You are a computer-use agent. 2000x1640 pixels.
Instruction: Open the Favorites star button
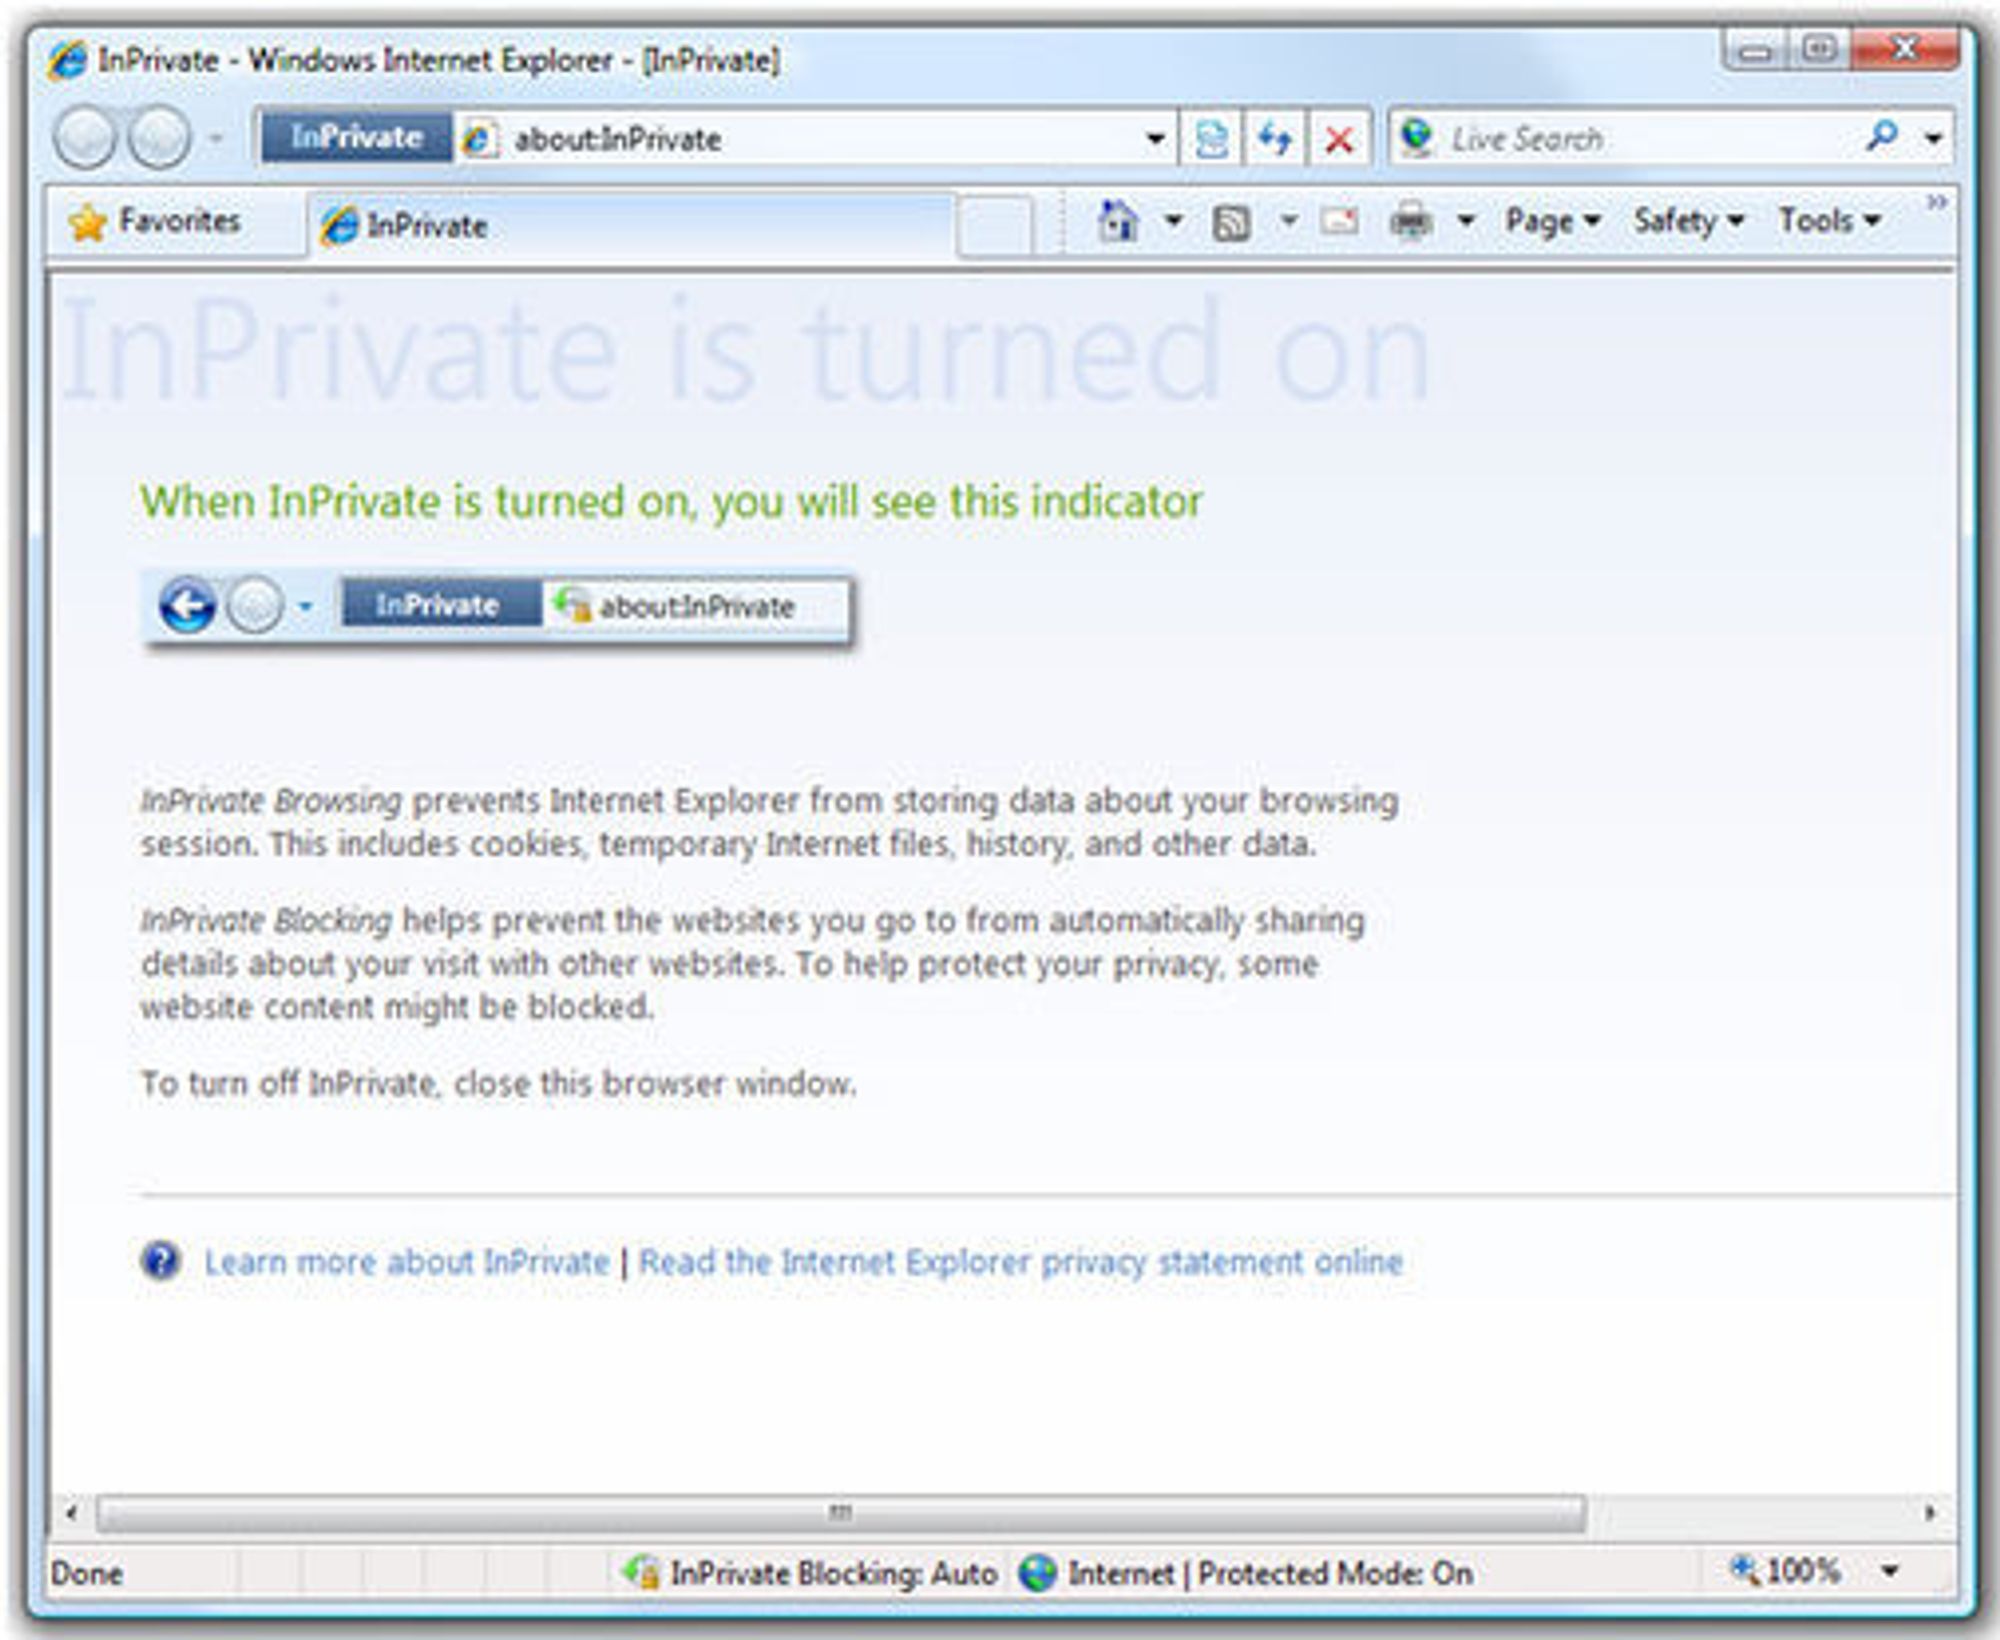156,221
